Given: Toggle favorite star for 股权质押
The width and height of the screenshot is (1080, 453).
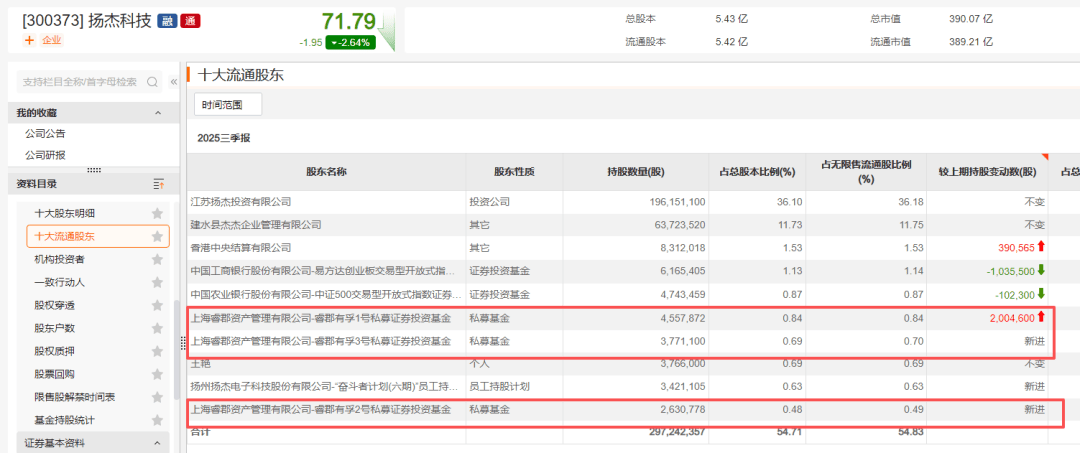Looking at the screenshot, I should pos(157,352).
